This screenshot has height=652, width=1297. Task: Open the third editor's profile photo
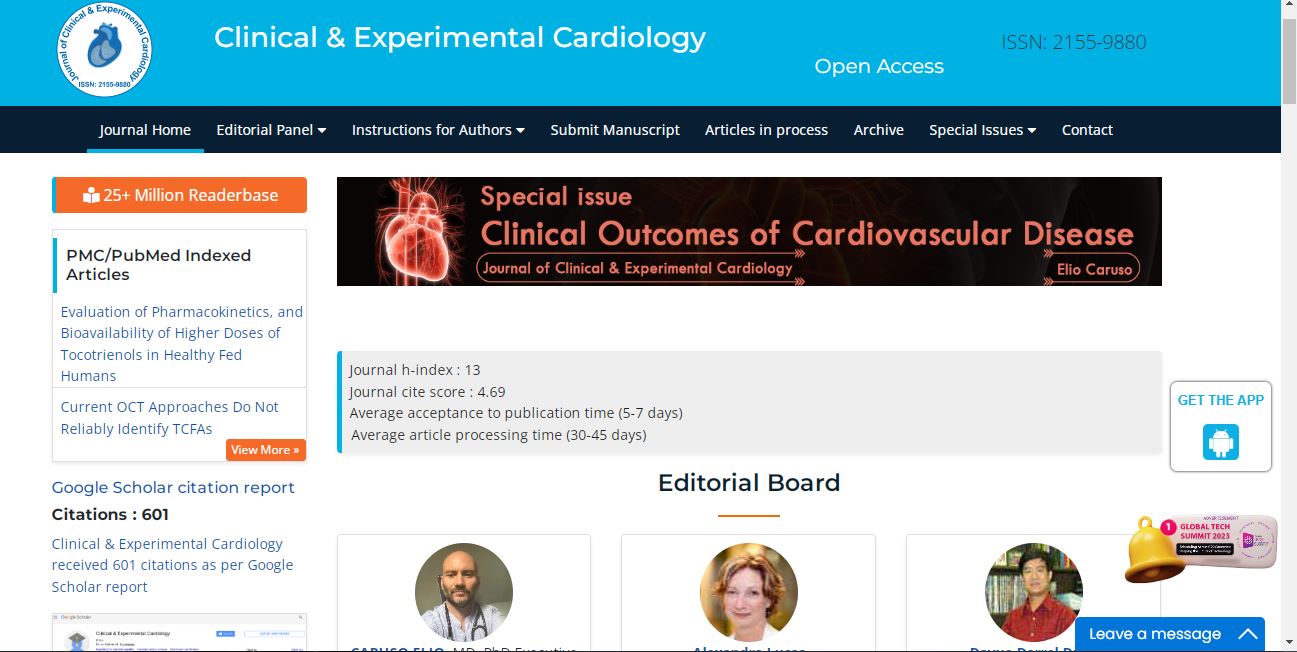coord(1034,592)
